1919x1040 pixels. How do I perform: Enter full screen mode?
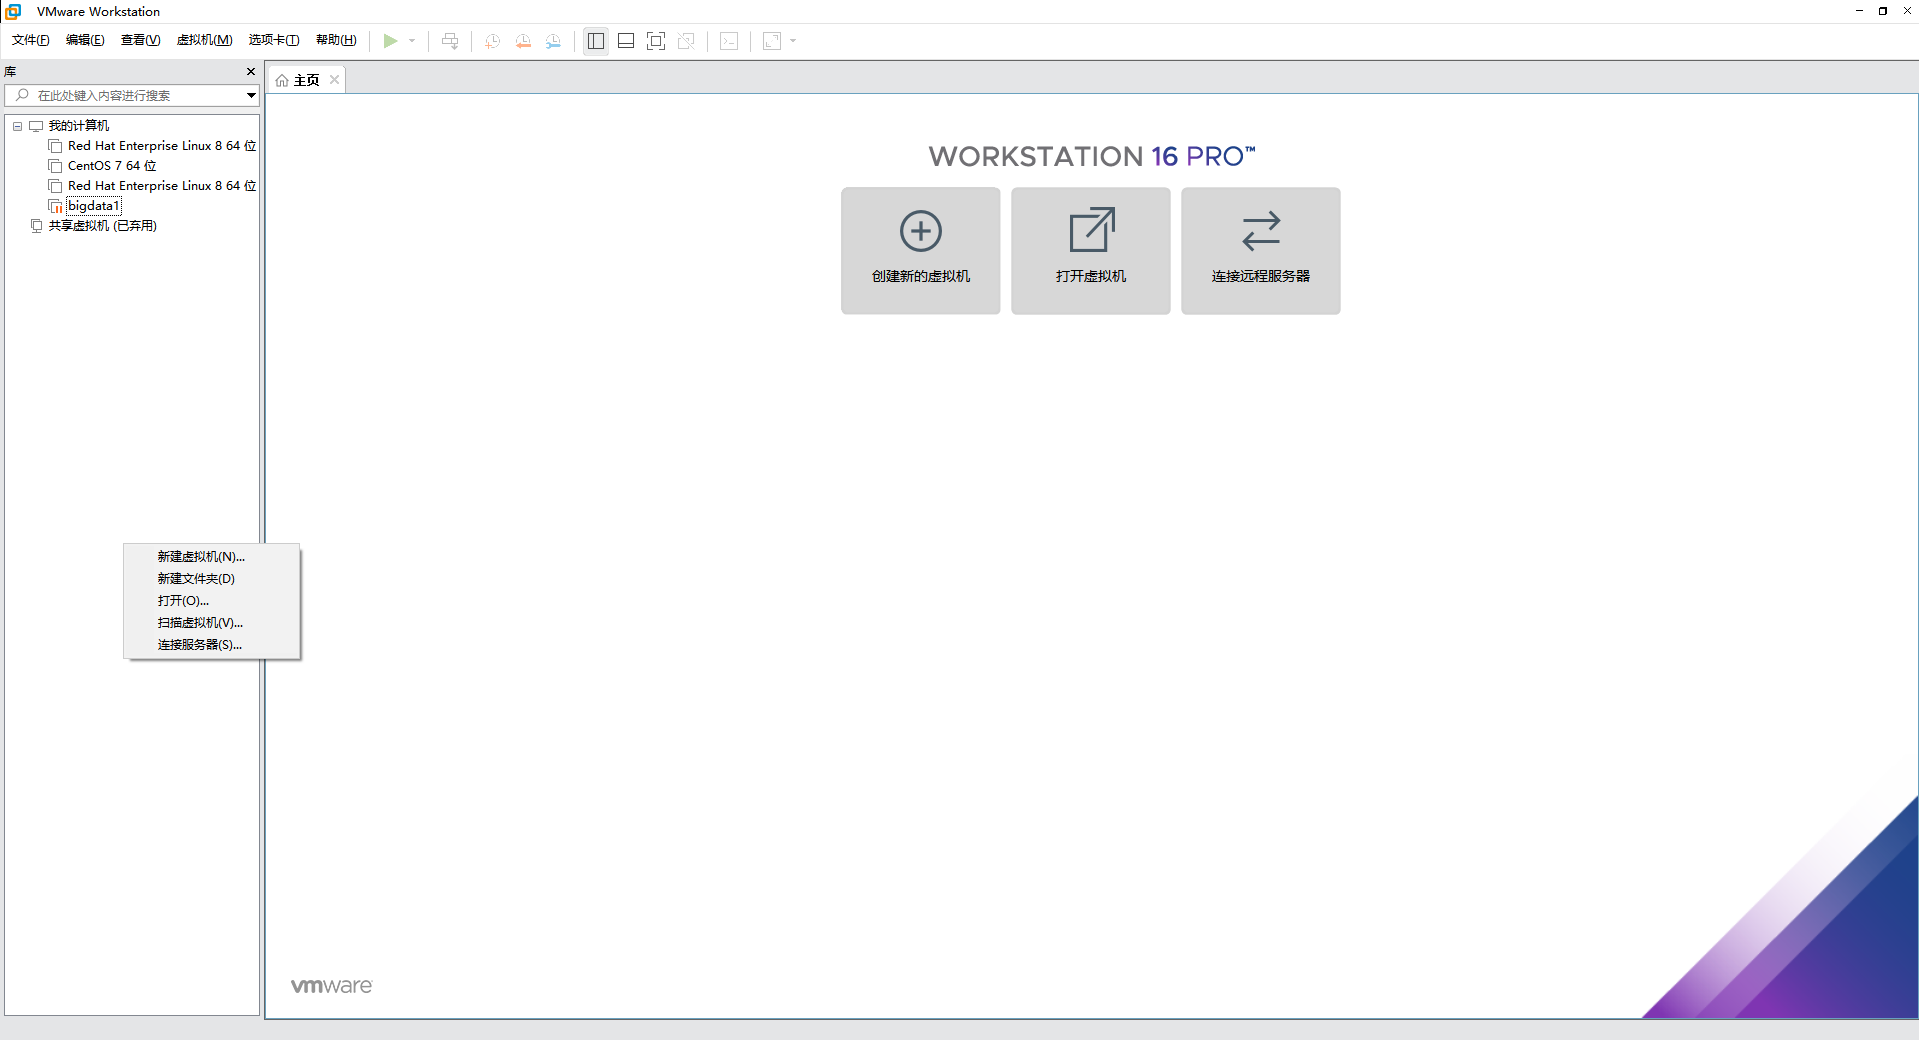pyautogui.click(x=656, y=41)
